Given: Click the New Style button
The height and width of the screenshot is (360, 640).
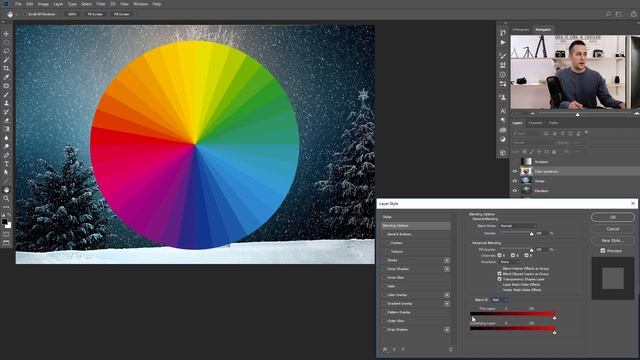Looking at the screenshot, I should tap(613, 240).
